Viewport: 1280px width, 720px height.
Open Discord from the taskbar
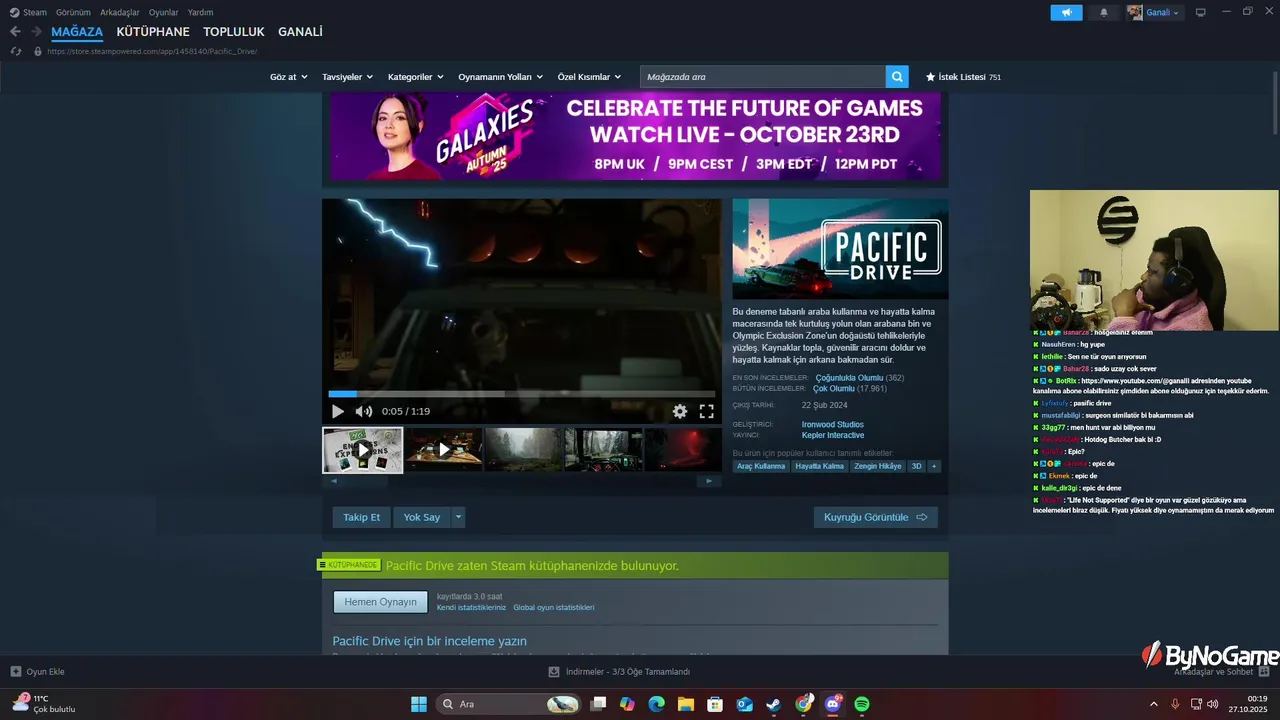(833, 704)
